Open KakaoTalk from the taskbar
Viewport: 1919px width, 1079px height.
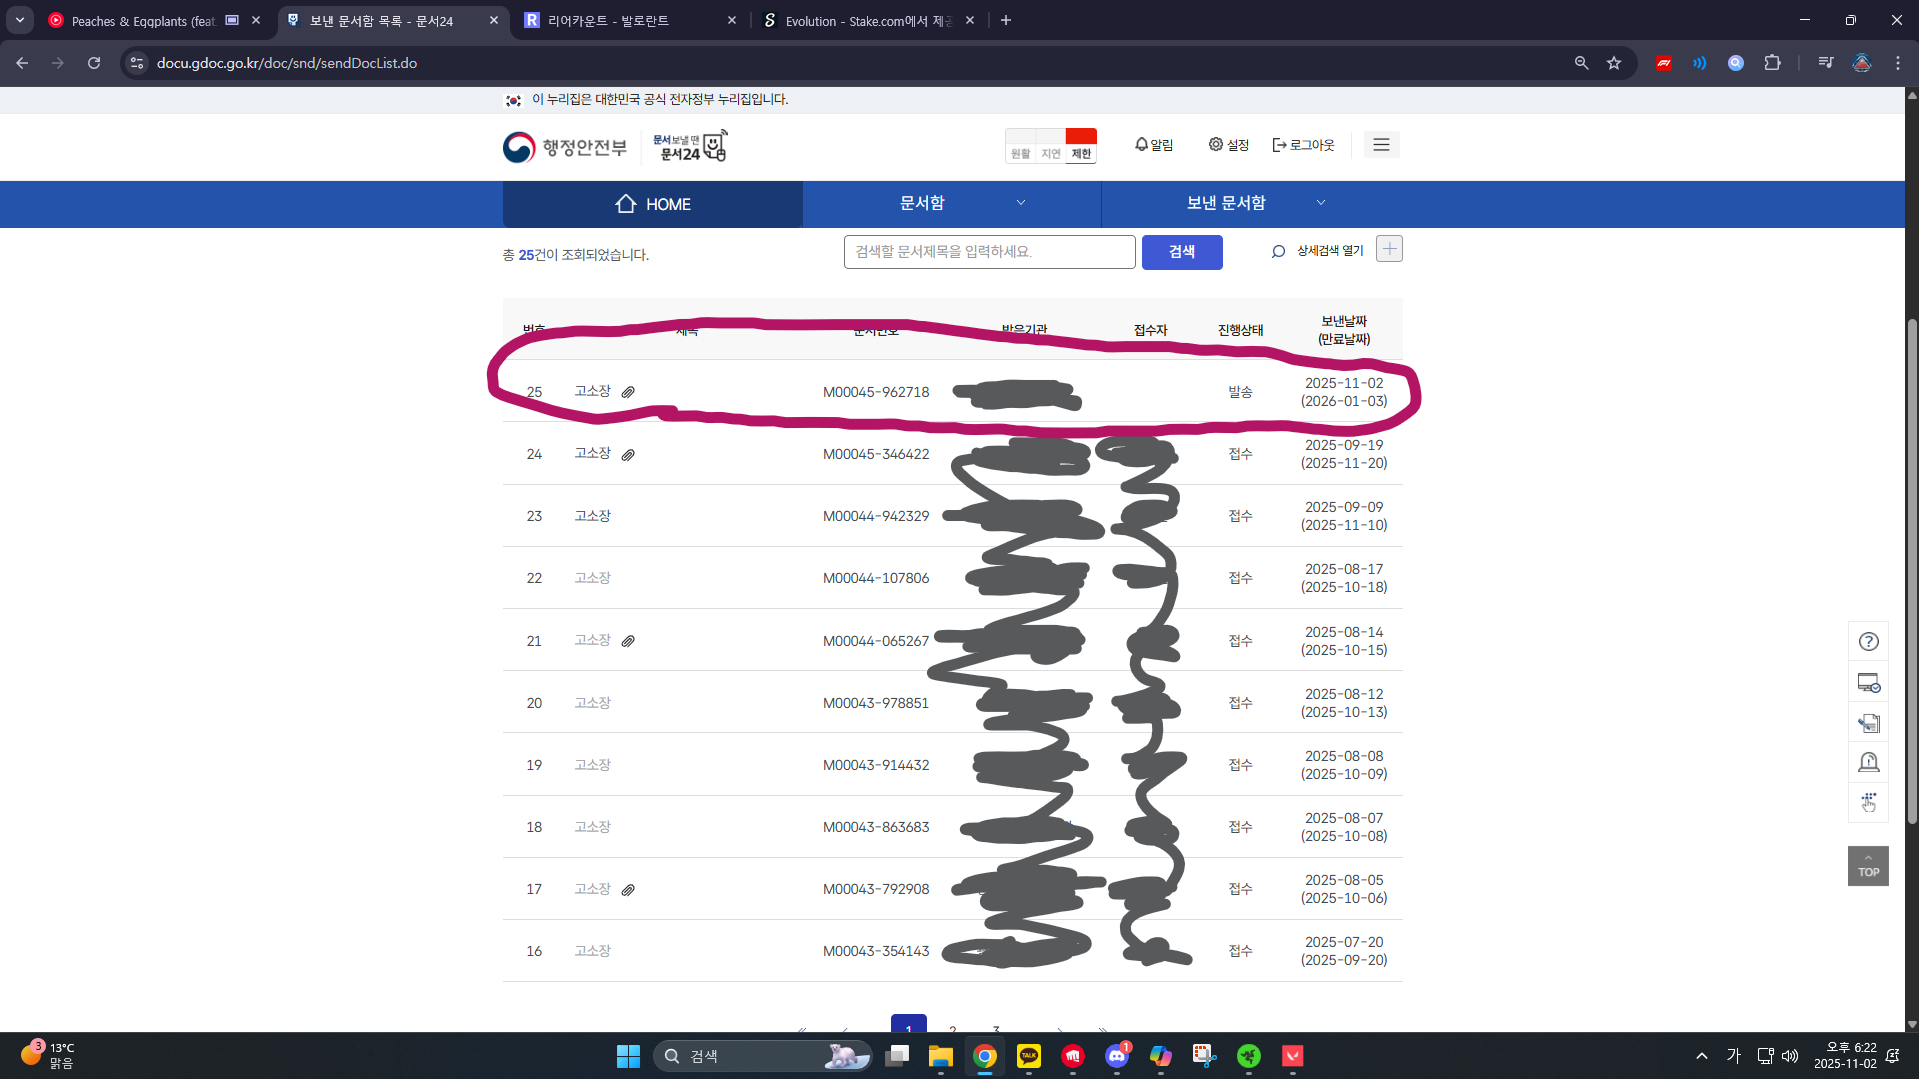pyautogui.click(x=1028, y=1056)
